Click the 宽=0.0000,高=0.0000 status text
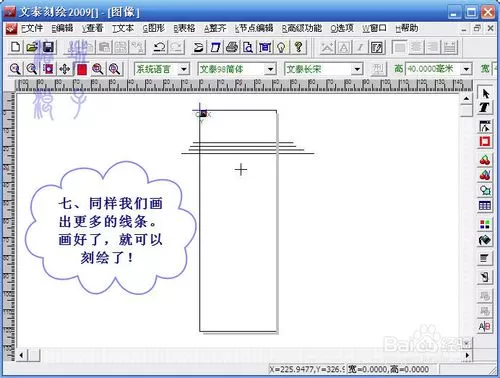This screenshot has height=378, width=500. pos(388,369)
